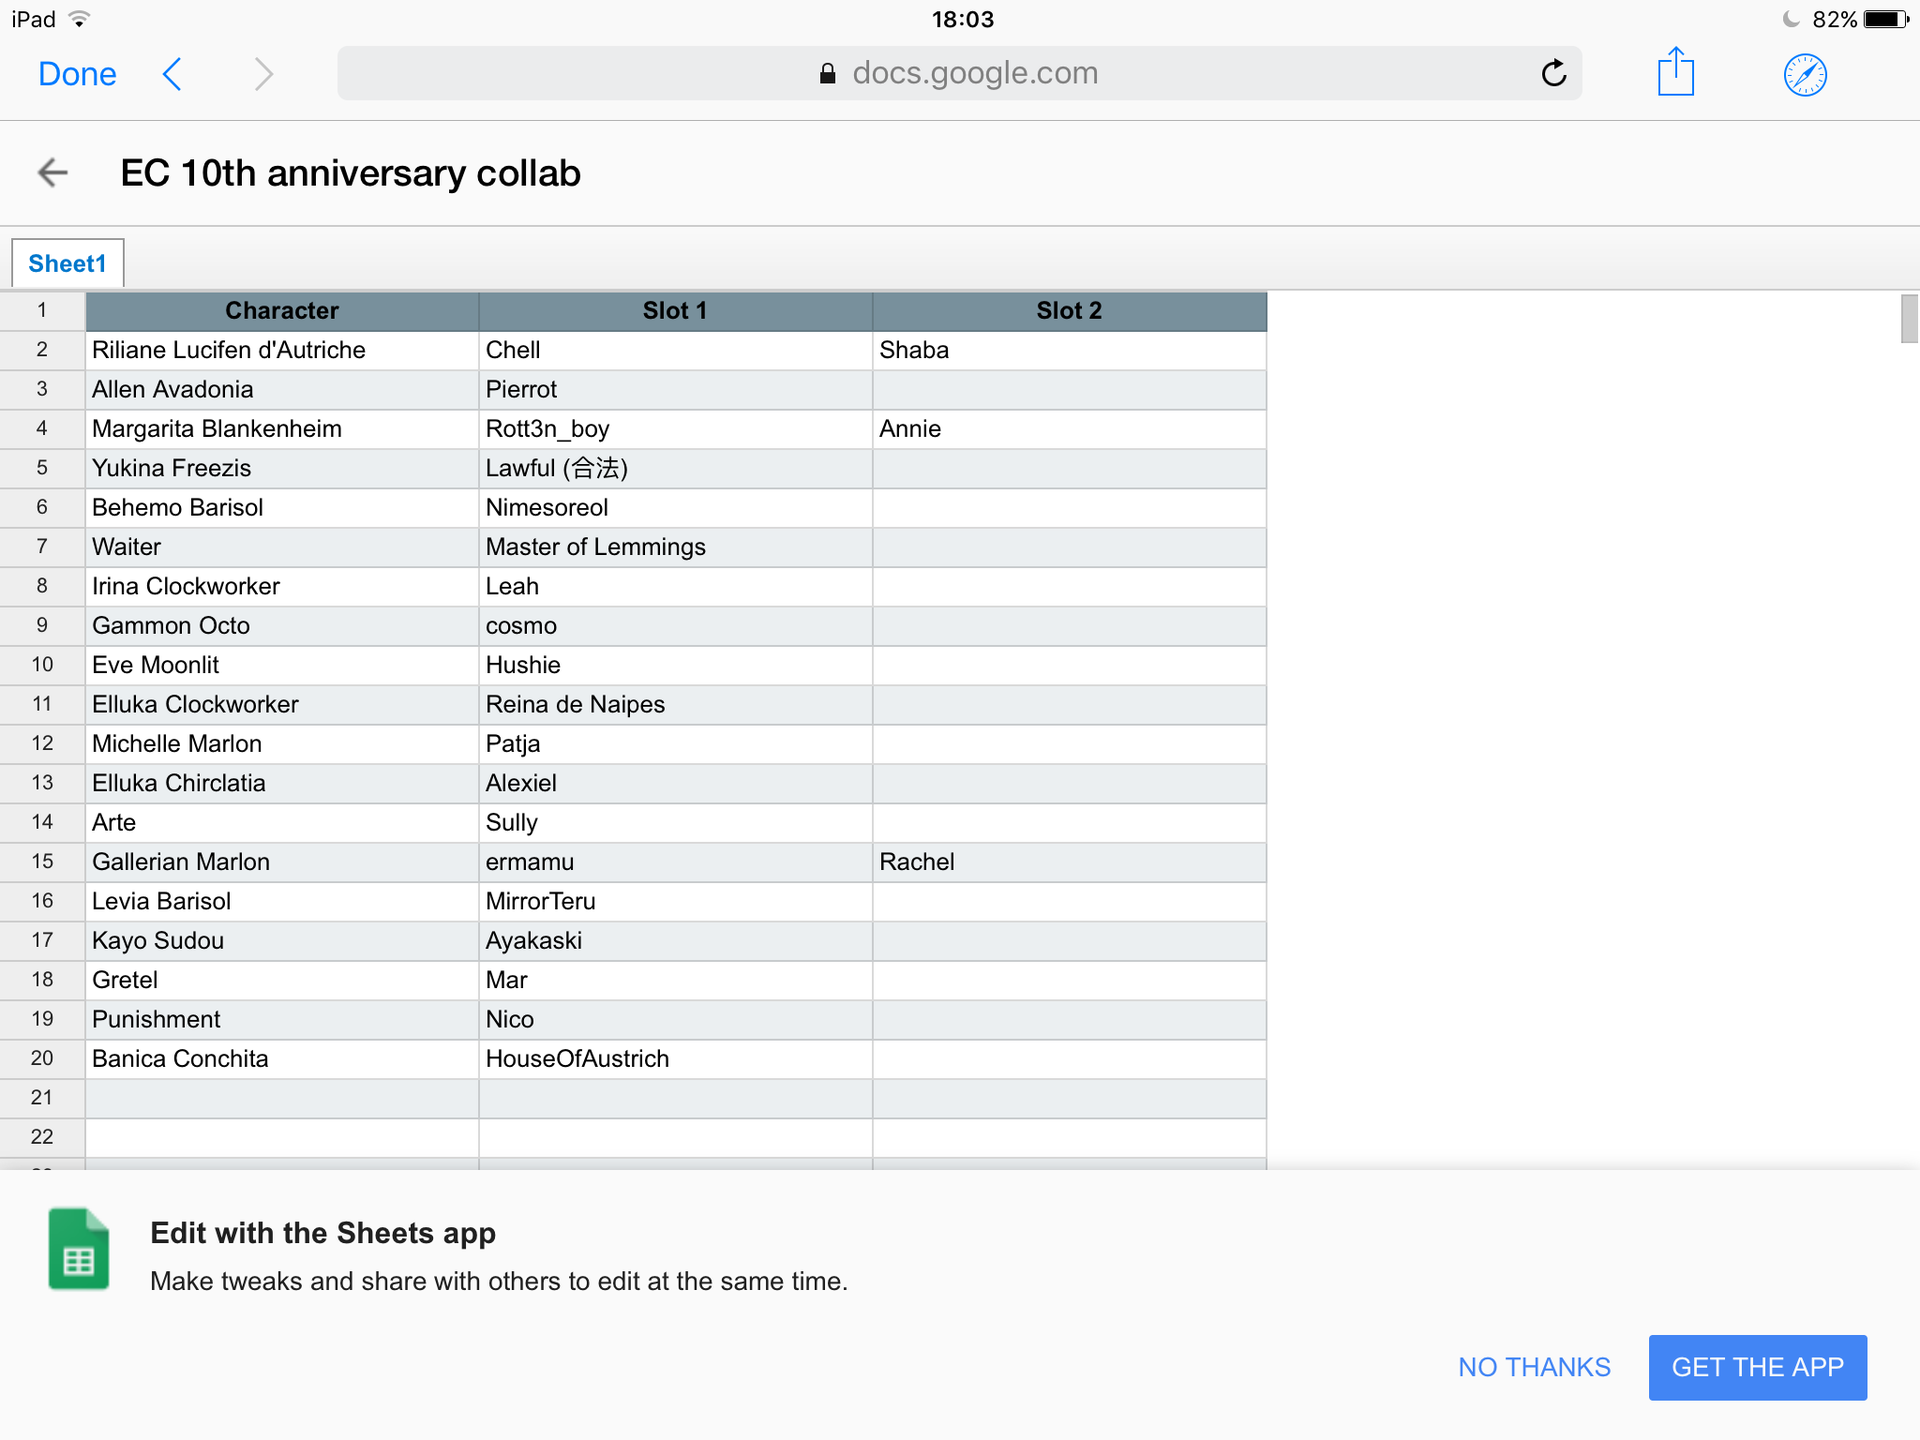Open page in Safari compass icon
1920x1440 pixels.
(1805, 75)
